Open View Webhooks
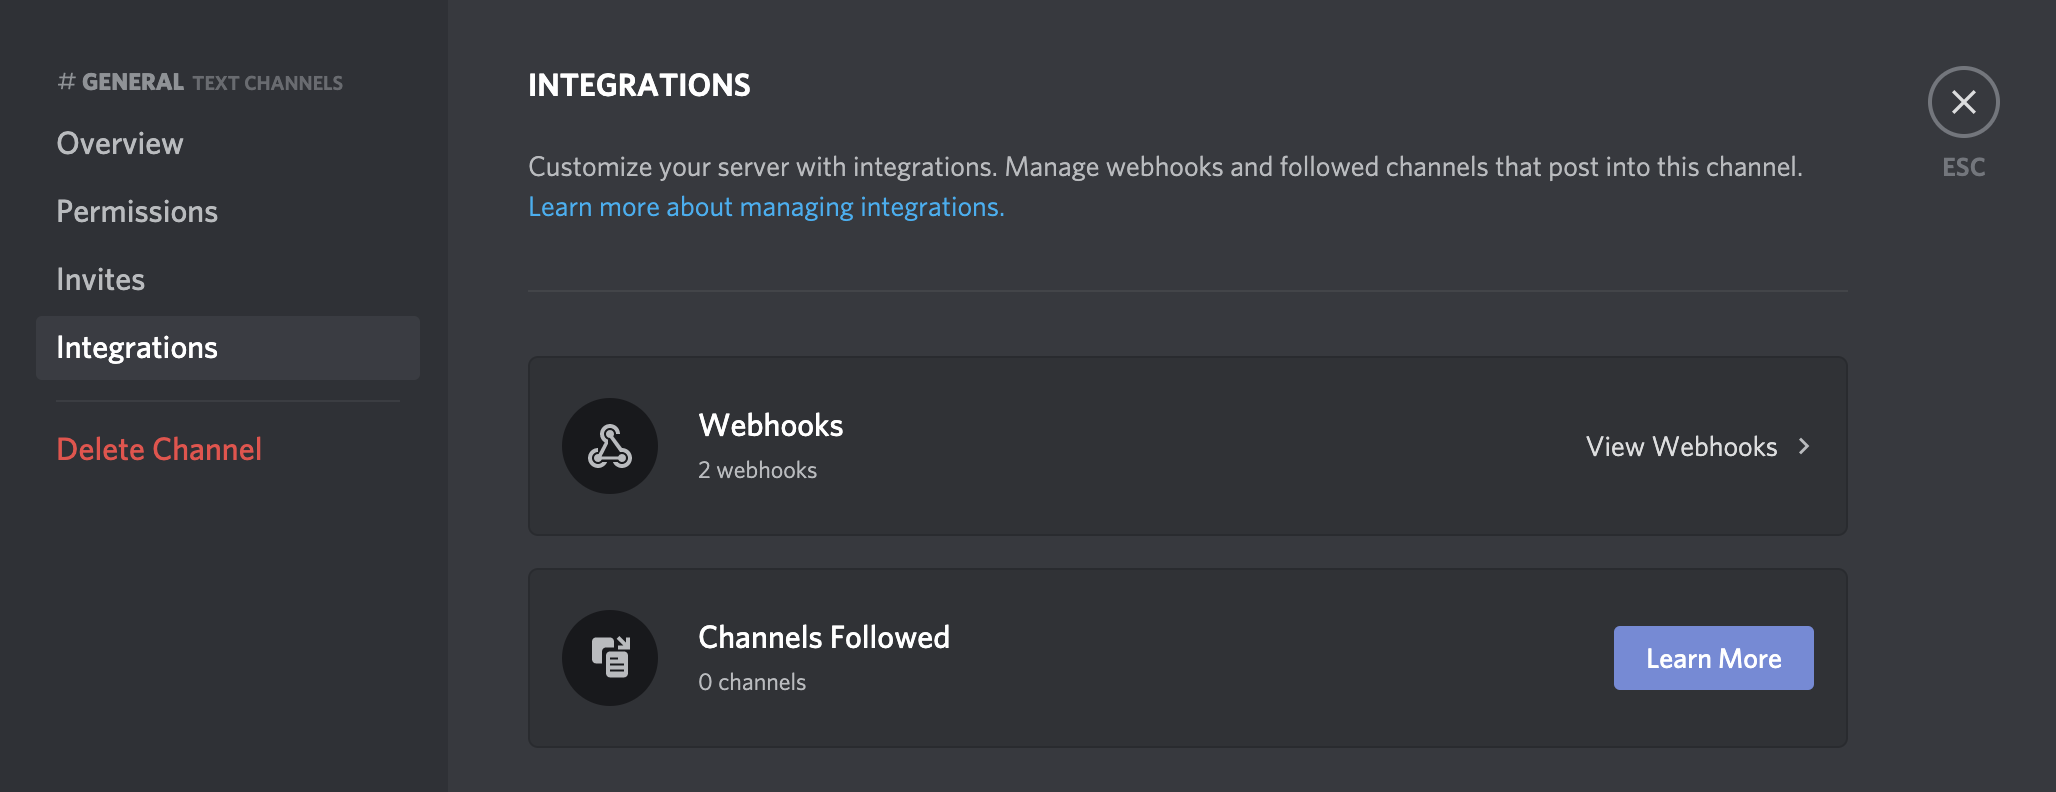Viewport: 2056px width, 792px height. click(1681, 446)
